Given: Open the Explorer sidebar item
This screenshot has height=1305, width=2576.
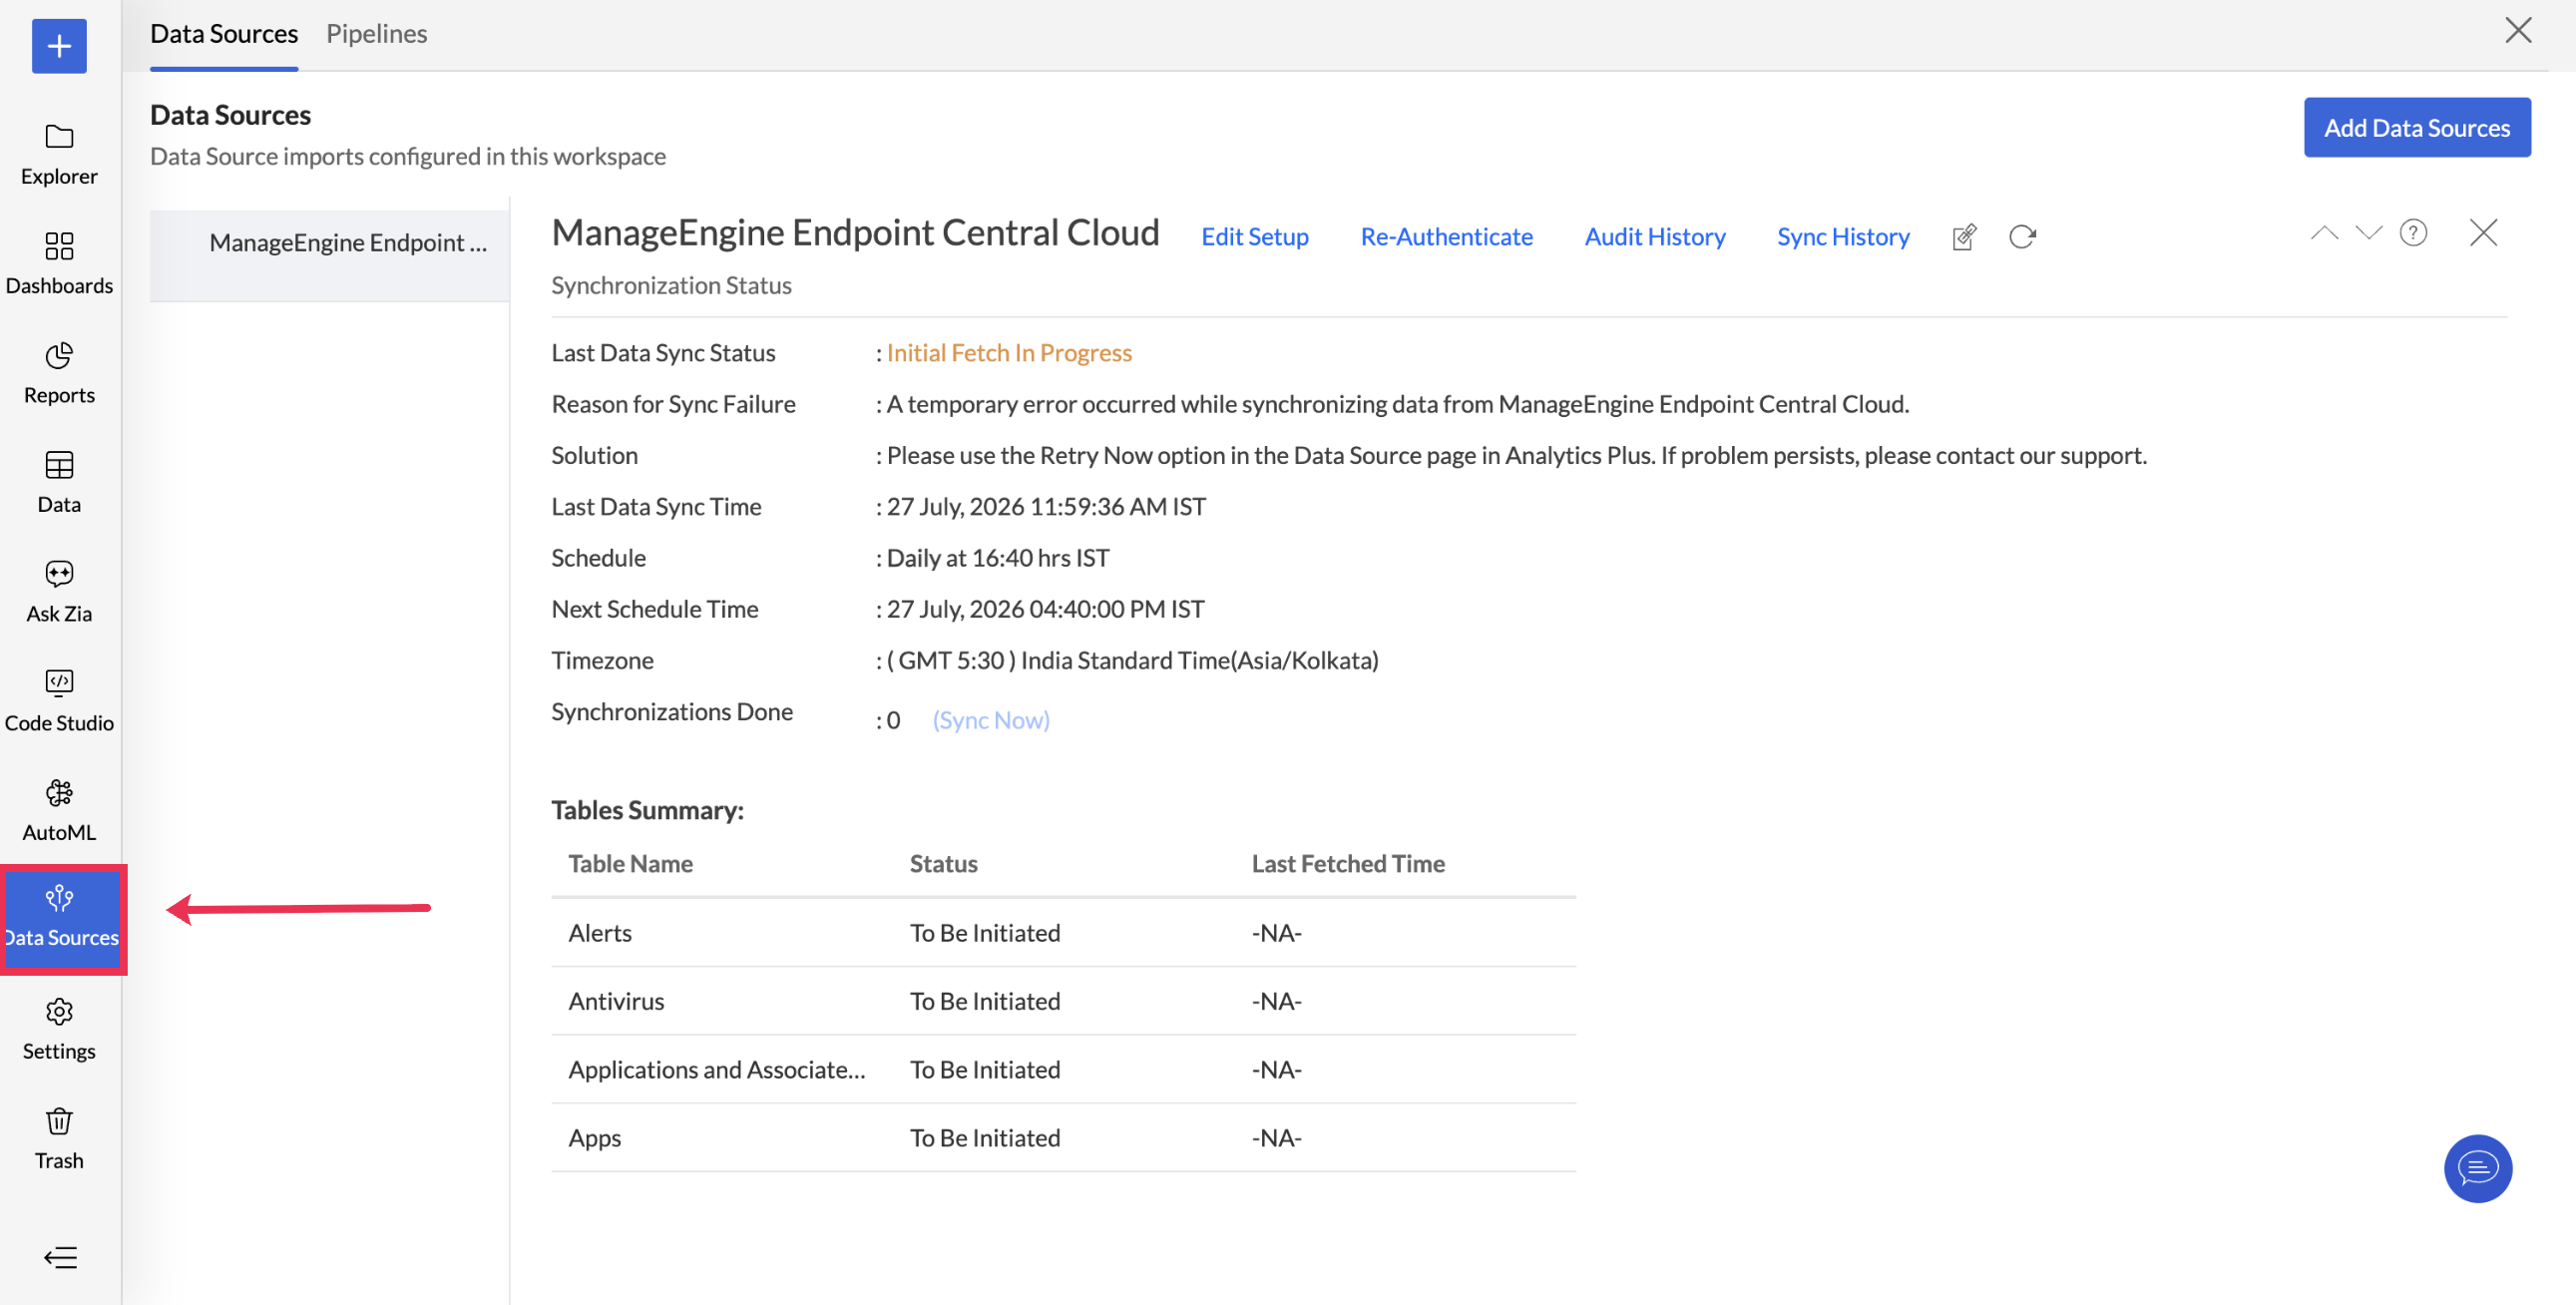Looking at the screenshot, I should pos(59,155).
